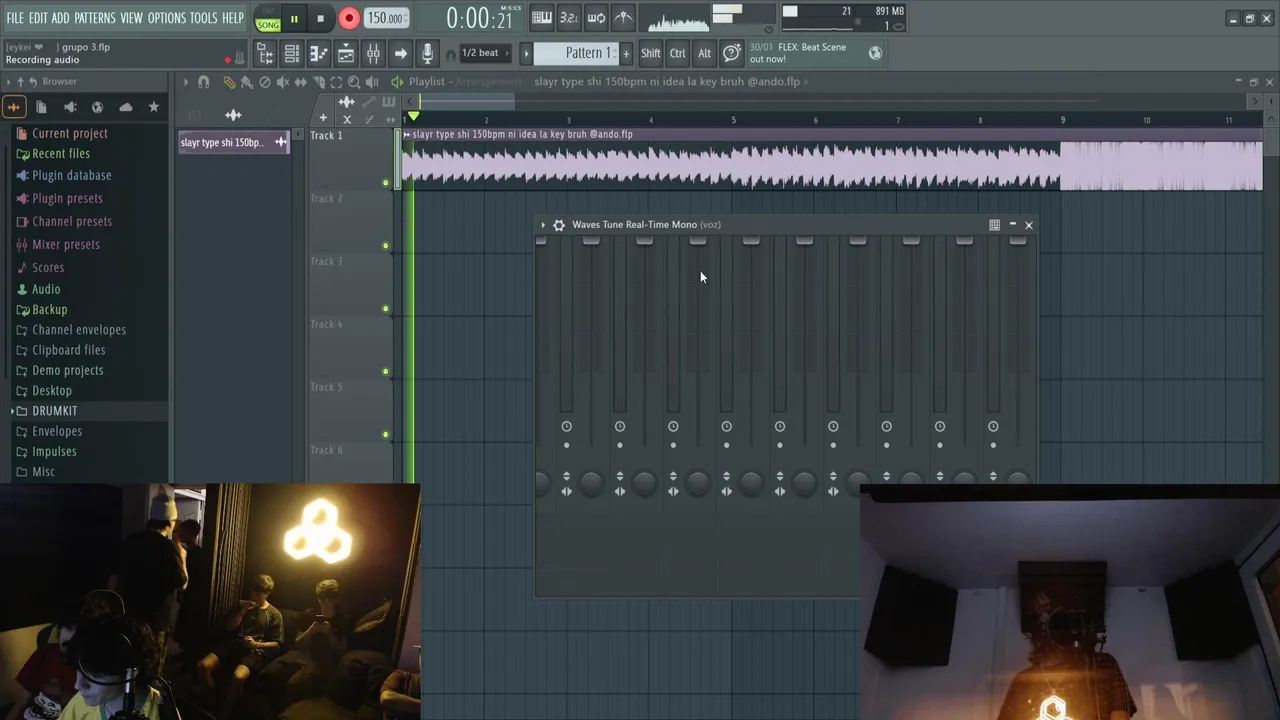Open the channel rack icon

click(x=292, y=54)
